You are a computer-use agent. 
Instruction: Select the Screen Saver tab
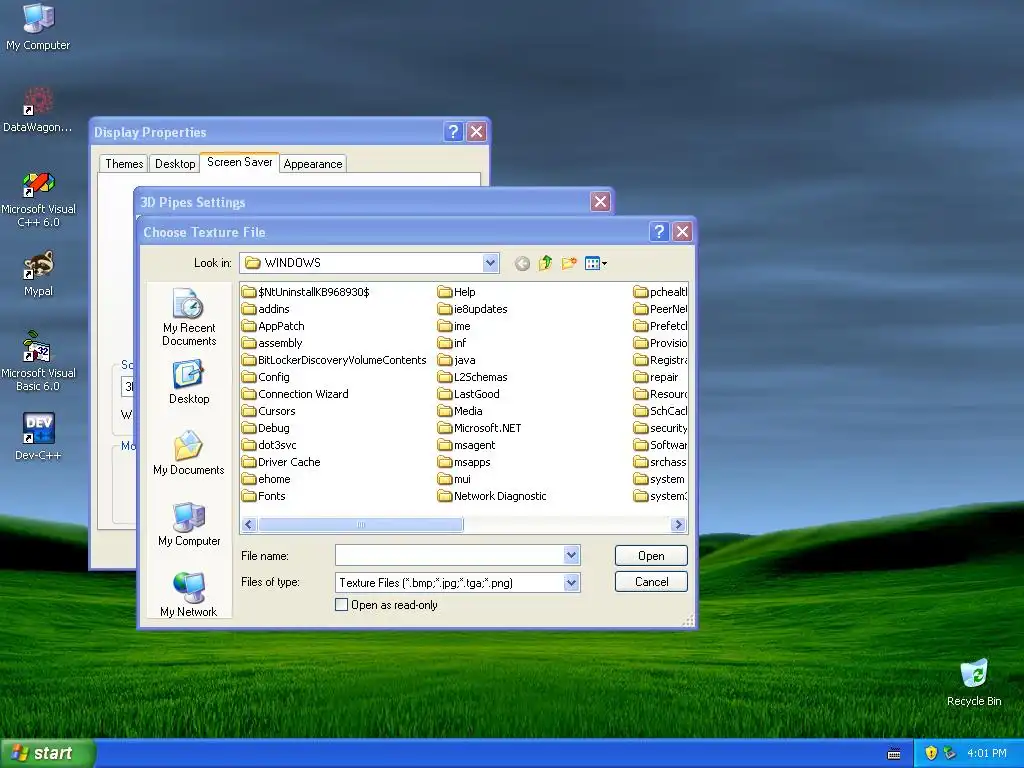240,162
